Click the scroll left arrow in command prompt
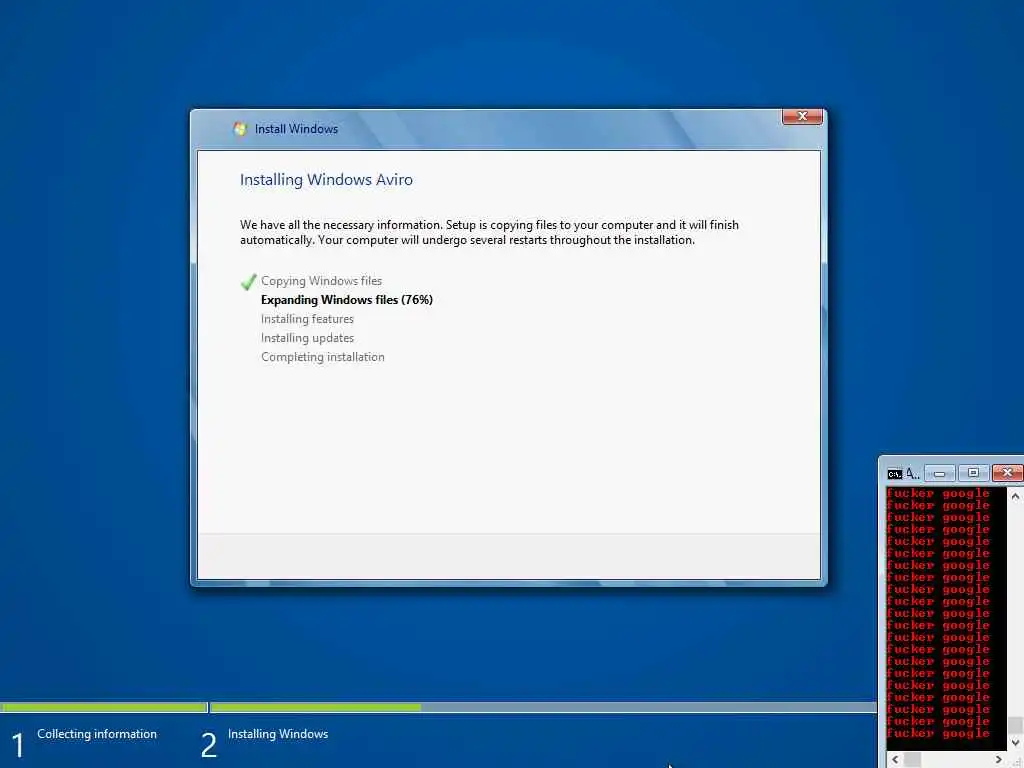This screenshot has height=768, width=1024. [895, 759]
